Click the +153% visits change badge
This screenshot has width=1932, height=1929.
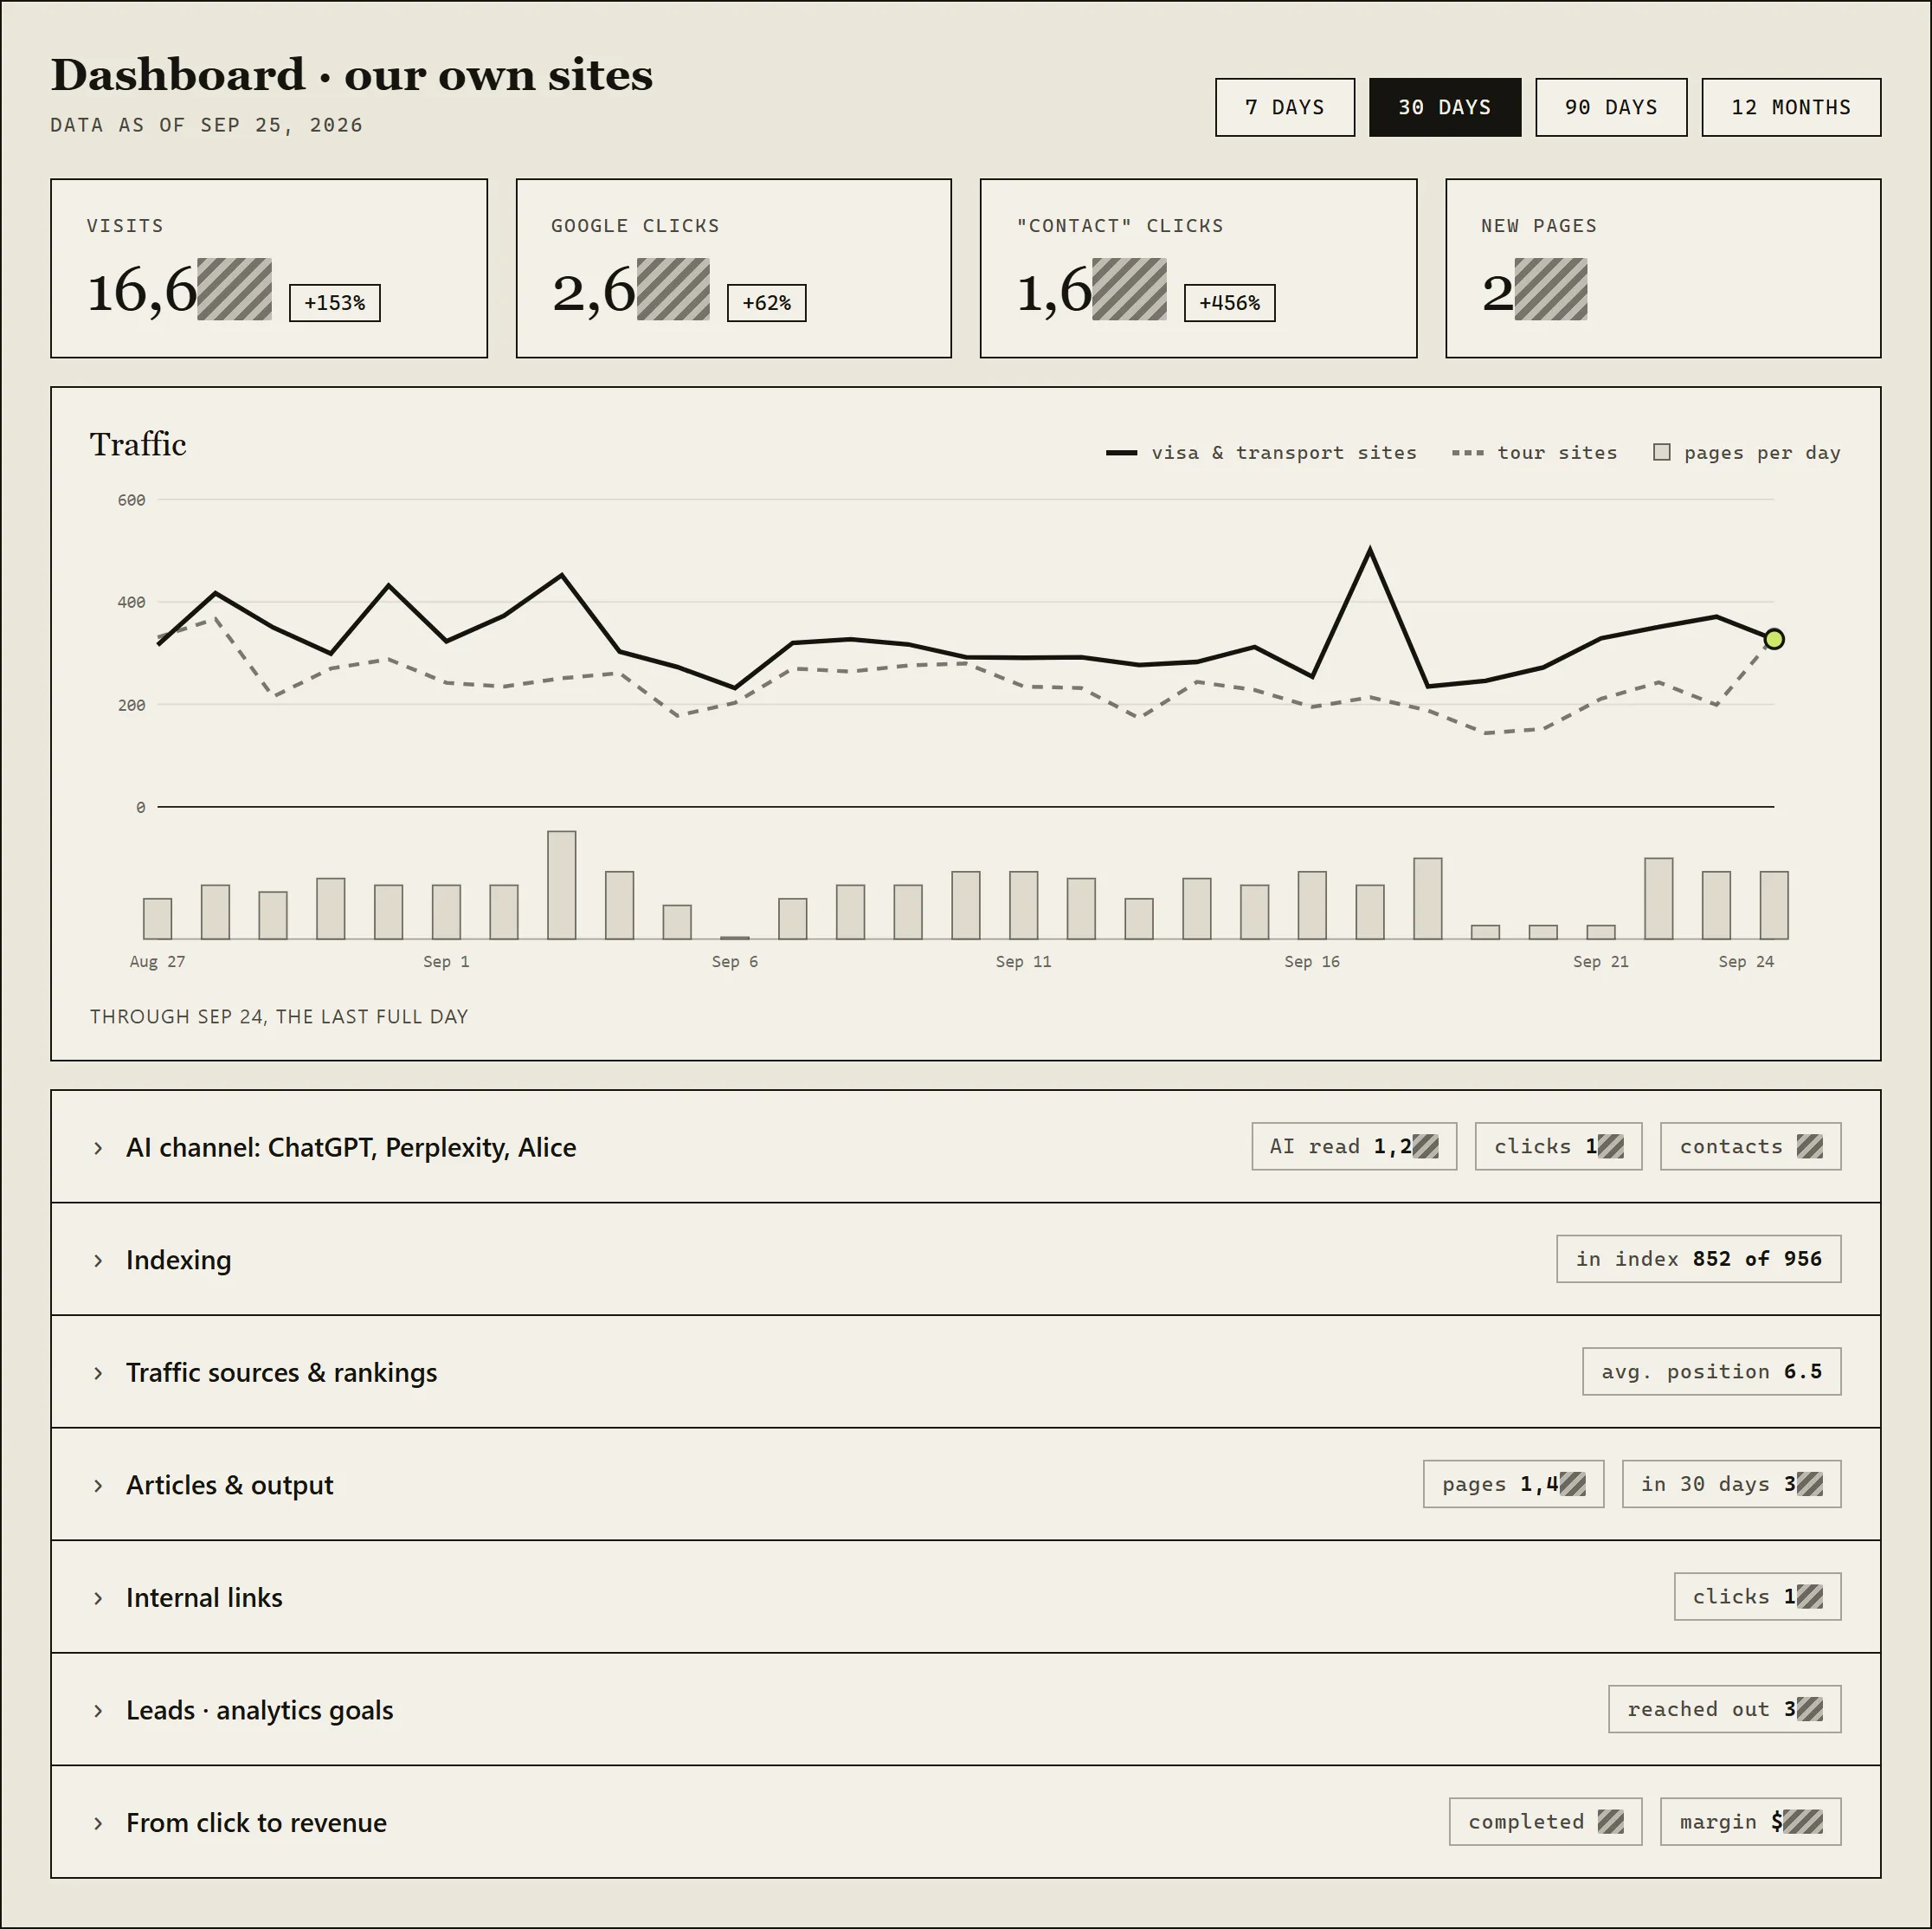pyautogui.click(x=335, y=302)
